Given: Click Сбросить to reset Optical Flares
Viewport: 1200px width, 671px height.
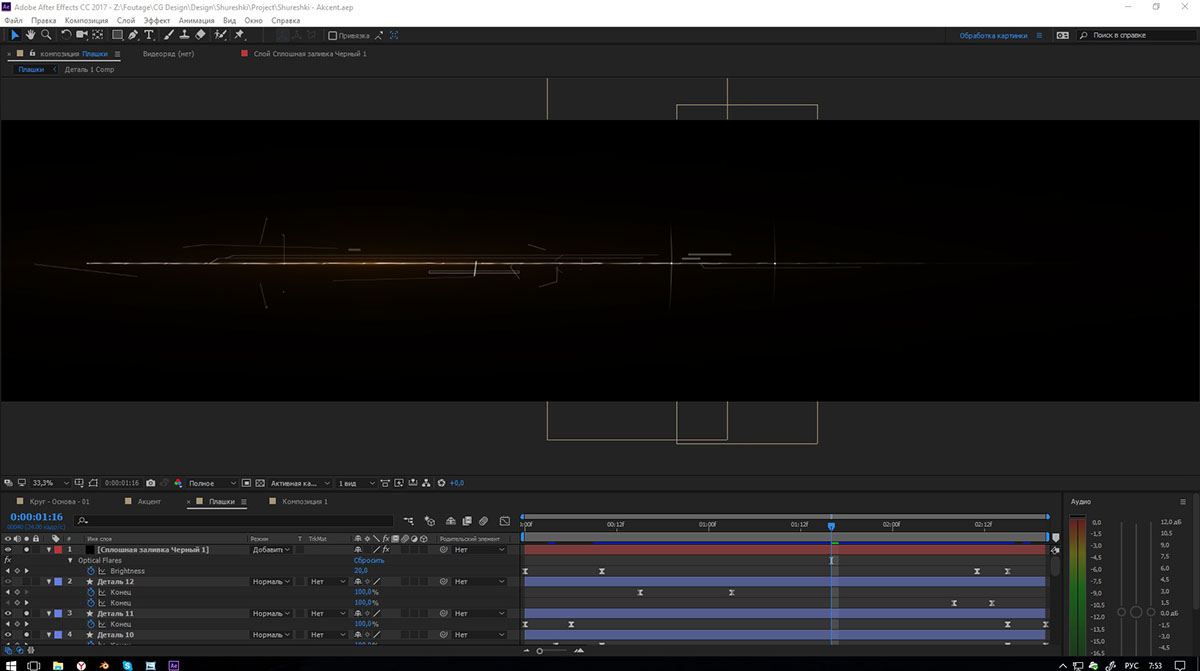Looking at the screenshot, I should tap(369, 560).
